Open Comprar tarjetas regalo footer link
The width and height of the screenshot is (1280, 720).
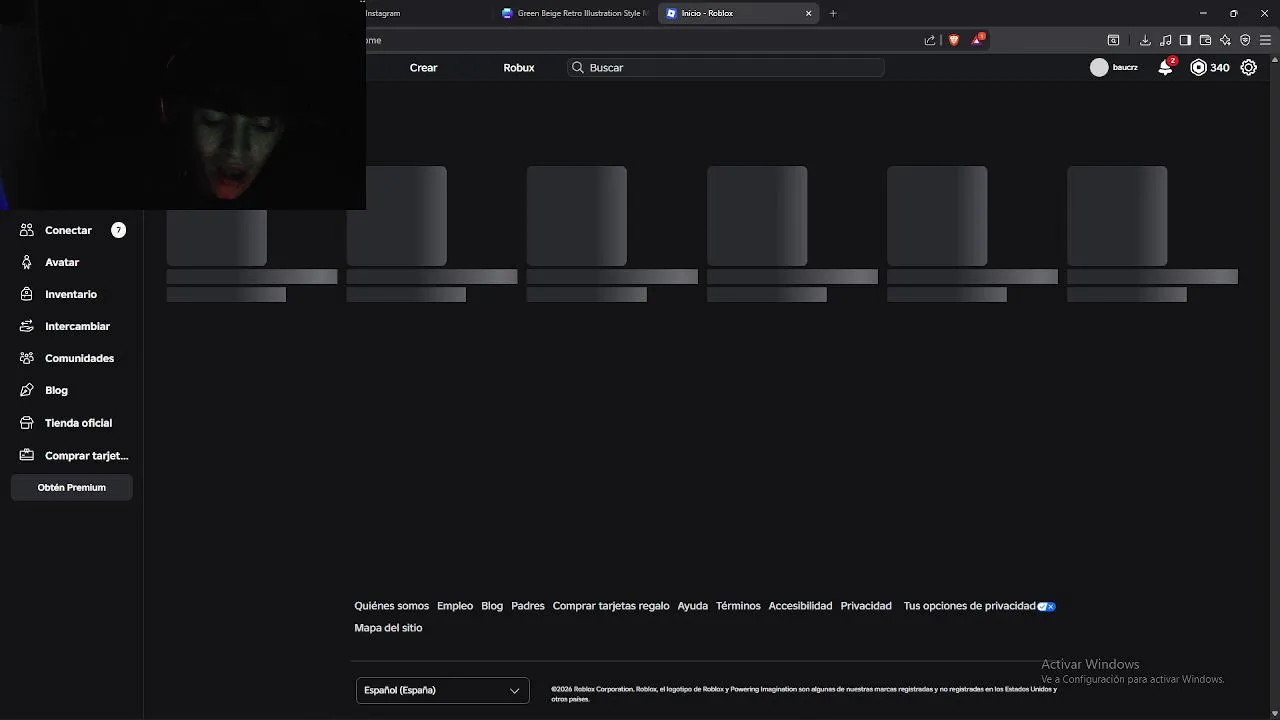[611, 606]
